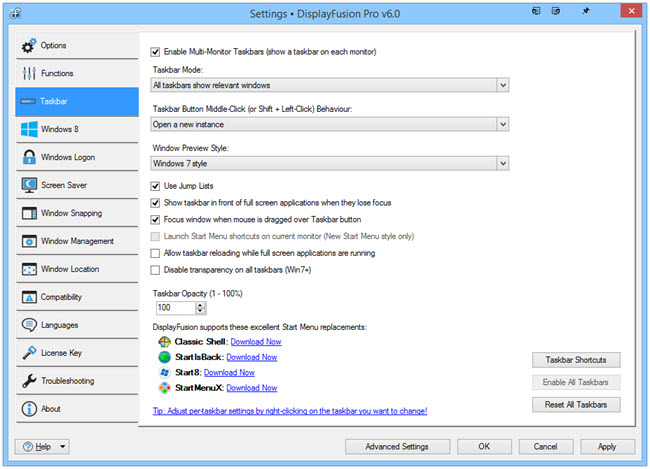The image size is (650, 469).
Task: Click the DisplayFusion app icon in title bar
Action: click(x=15, y=13)
